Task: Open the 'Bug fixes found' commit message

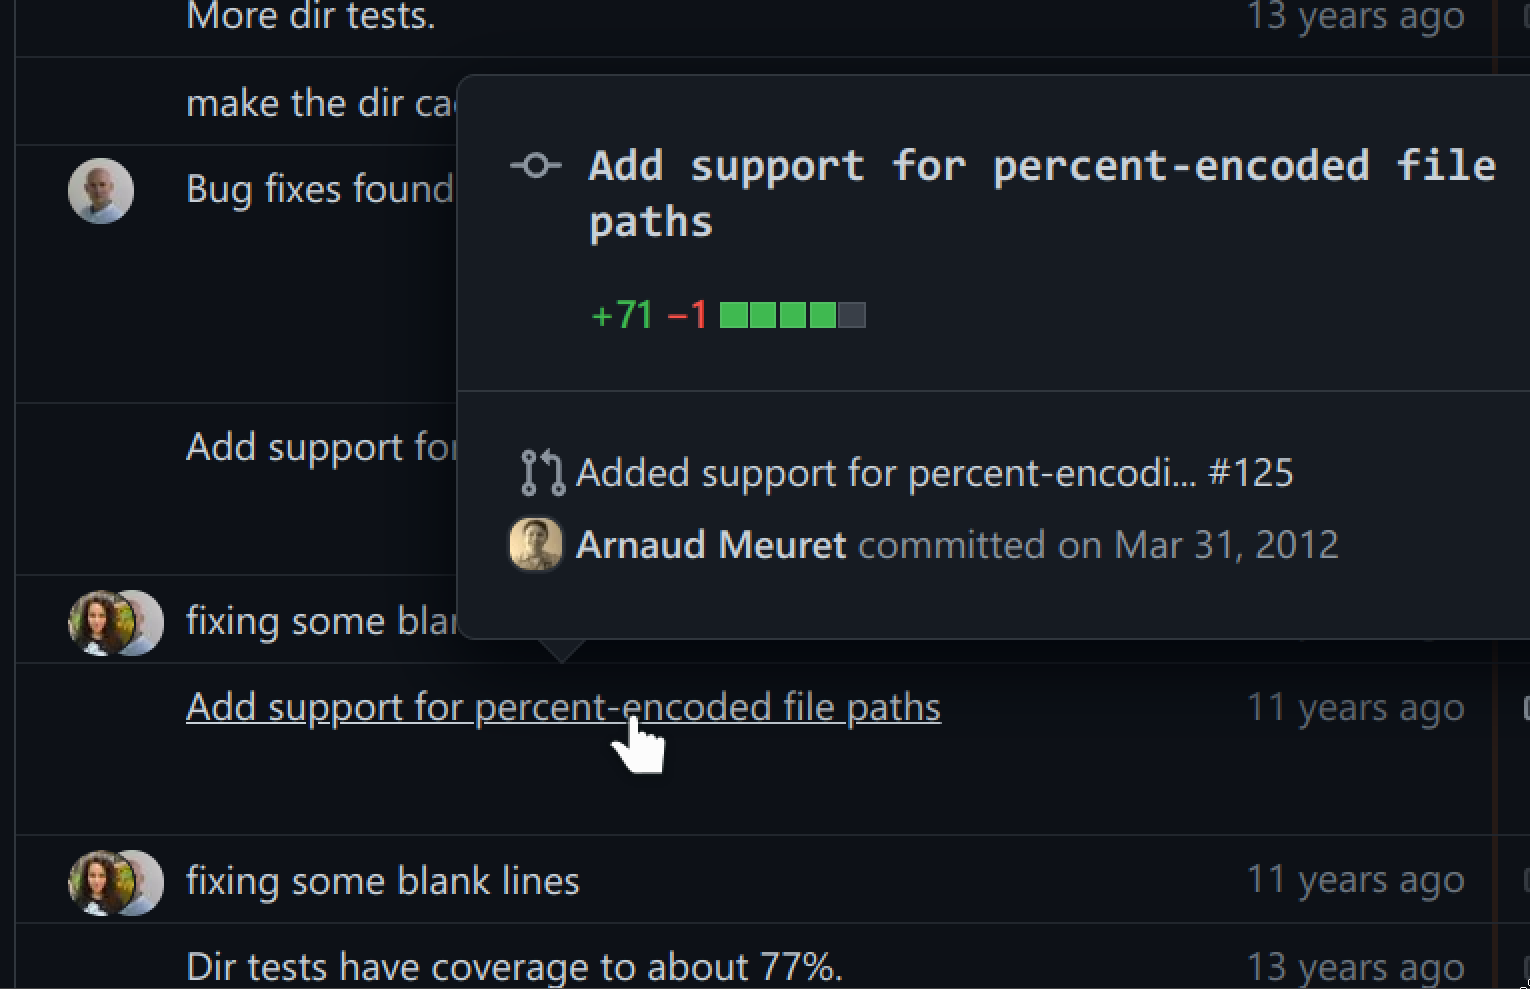Action: pyautogui.click(x=320, y=189)
